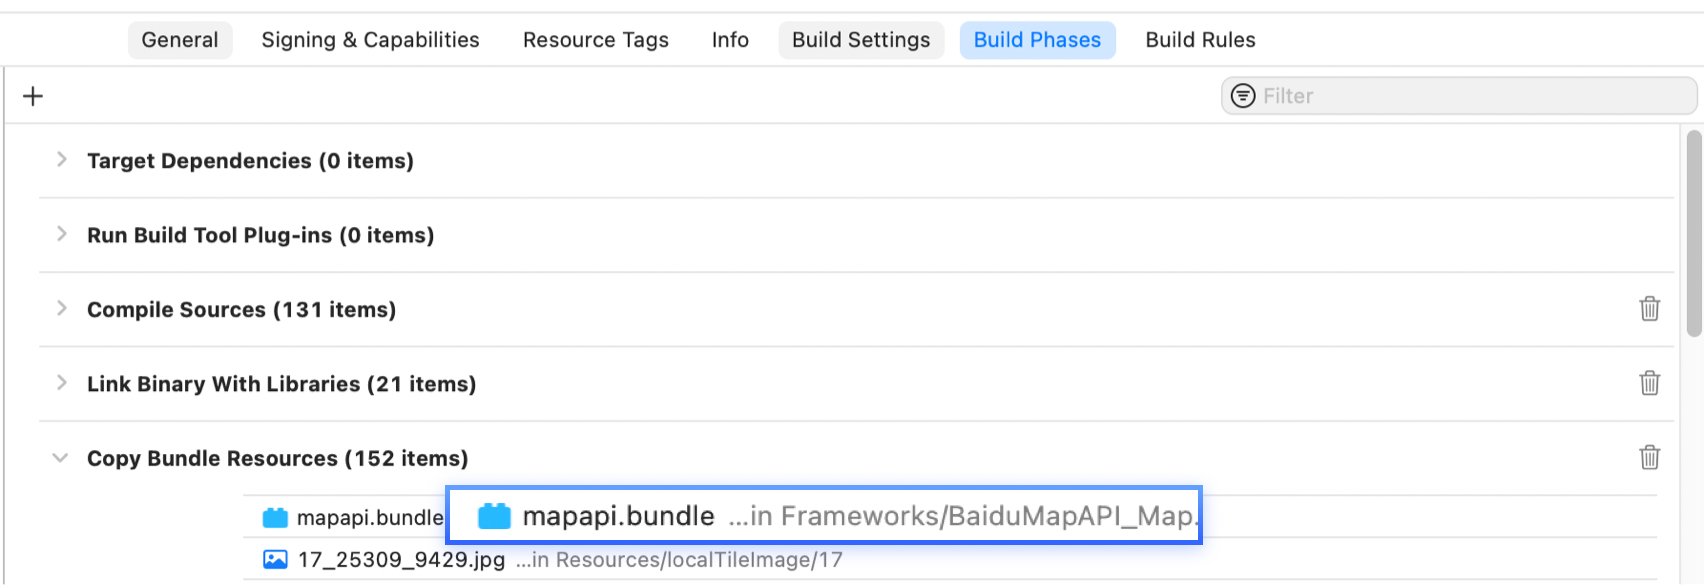
Task: Expand Link Binary With Libraries chevron
Action: (x=62, y=383)
